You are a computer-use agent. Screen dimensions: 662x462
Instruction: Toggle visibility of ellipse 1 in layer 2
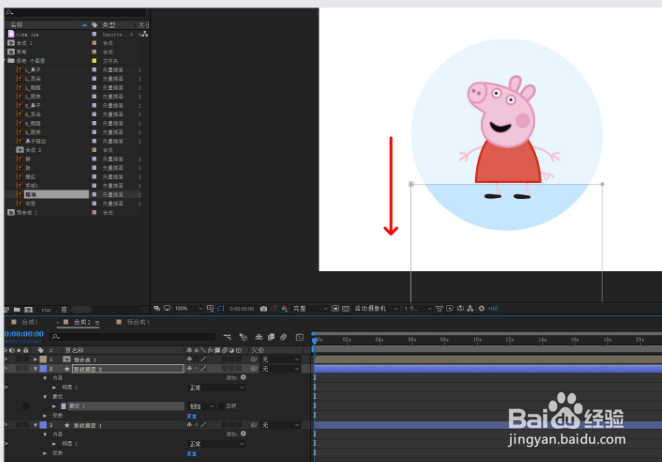[6, 387]
